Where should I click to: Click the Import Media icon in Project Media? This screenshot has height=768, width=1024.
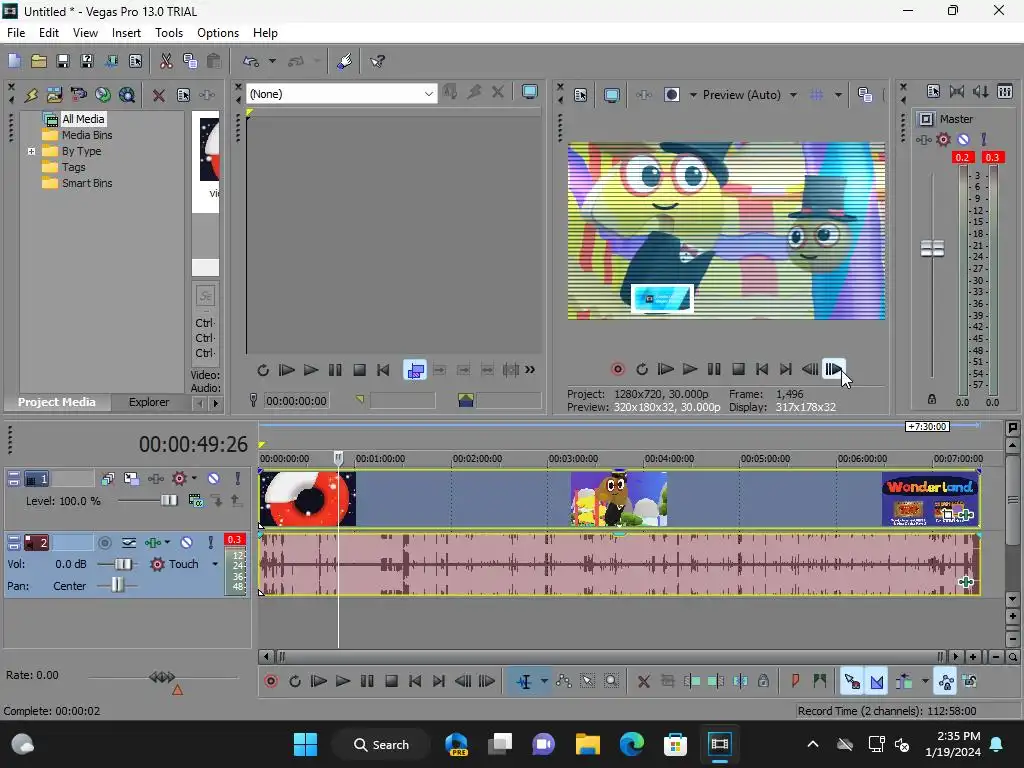pos(54,95)
